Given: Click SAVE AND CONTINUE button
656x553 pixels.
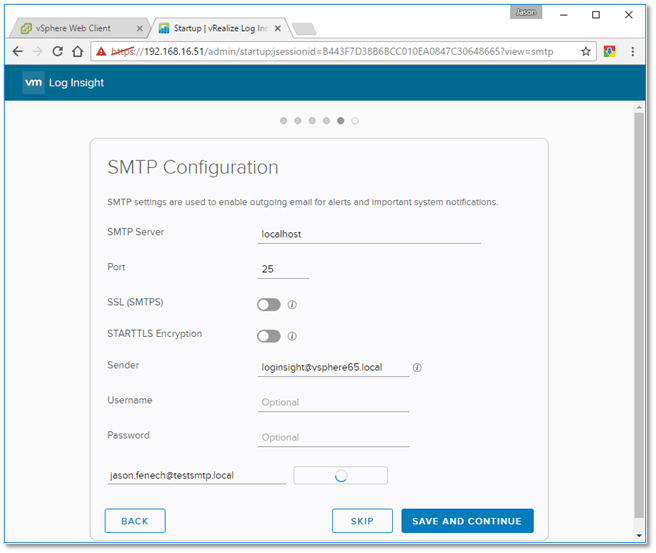Looking at the screenshot, I should (x=467, y=521).
